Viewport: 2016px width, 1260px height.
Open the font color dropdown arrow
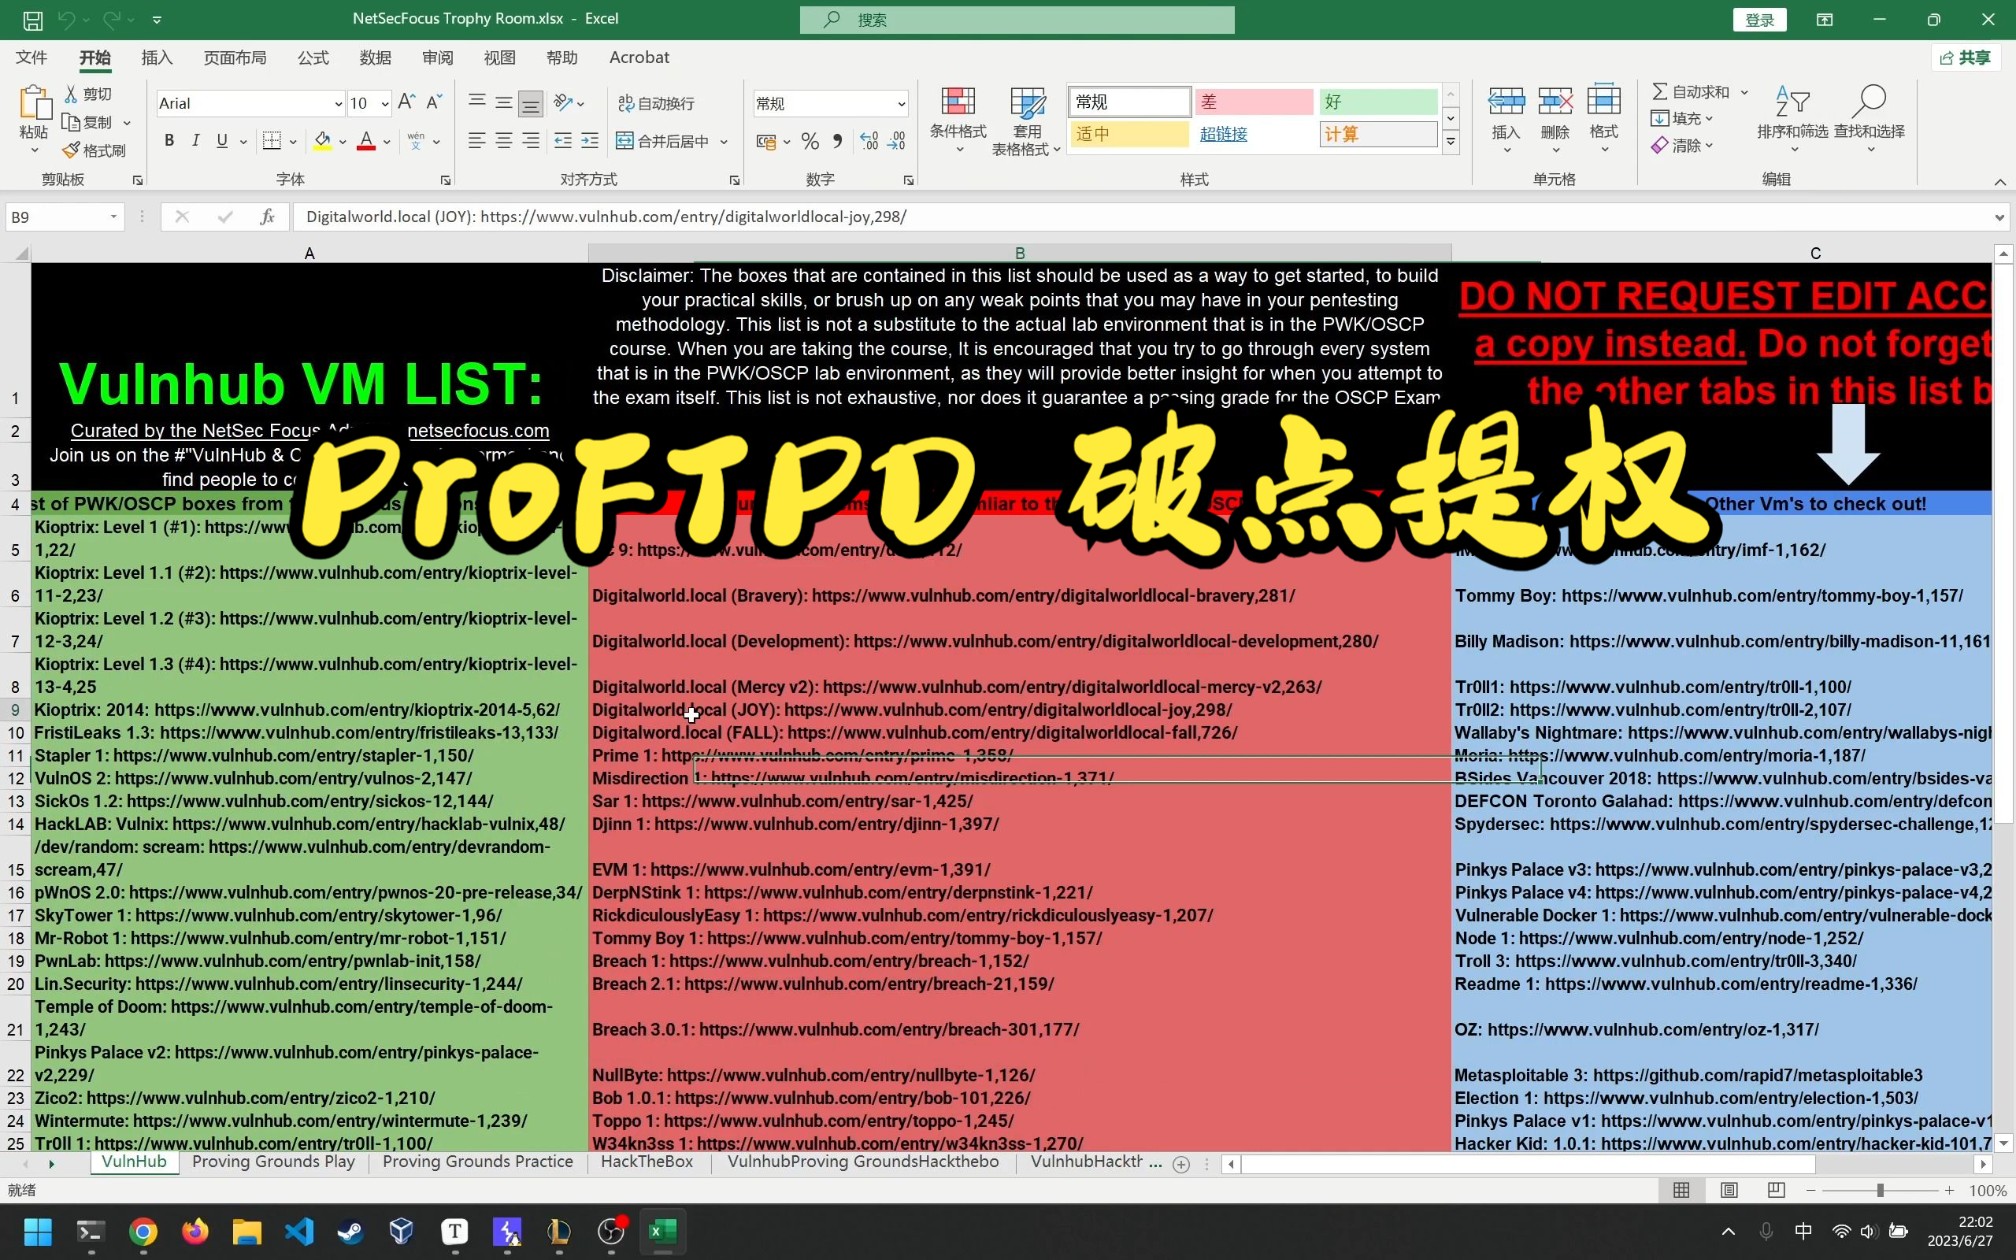387,142
